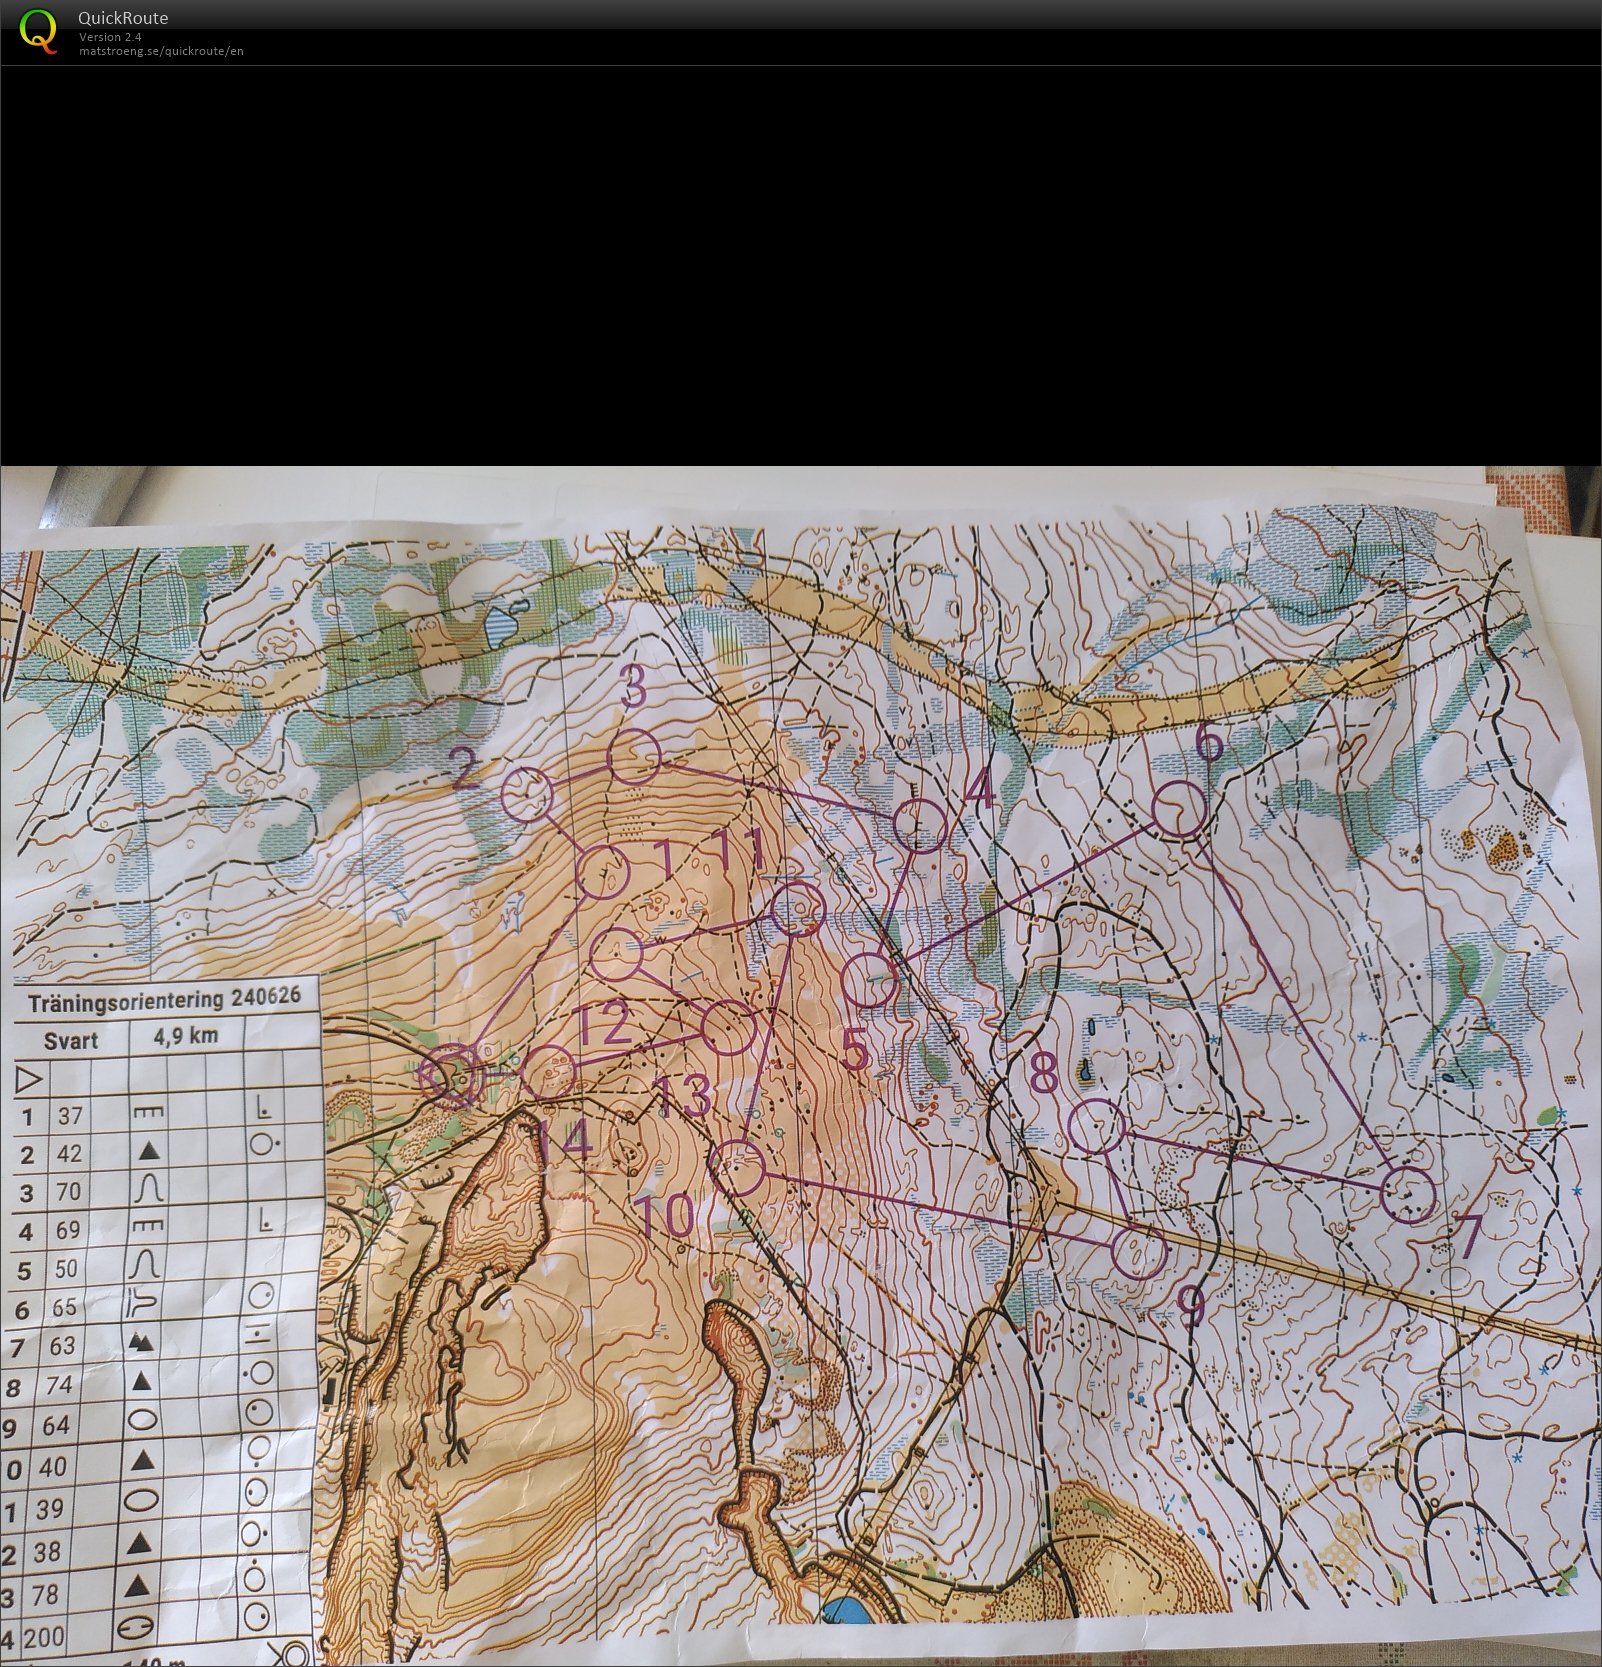1602x1667 pixels.
Task: Select the '4,9 km' course length cell
Action: (186, 1036)
